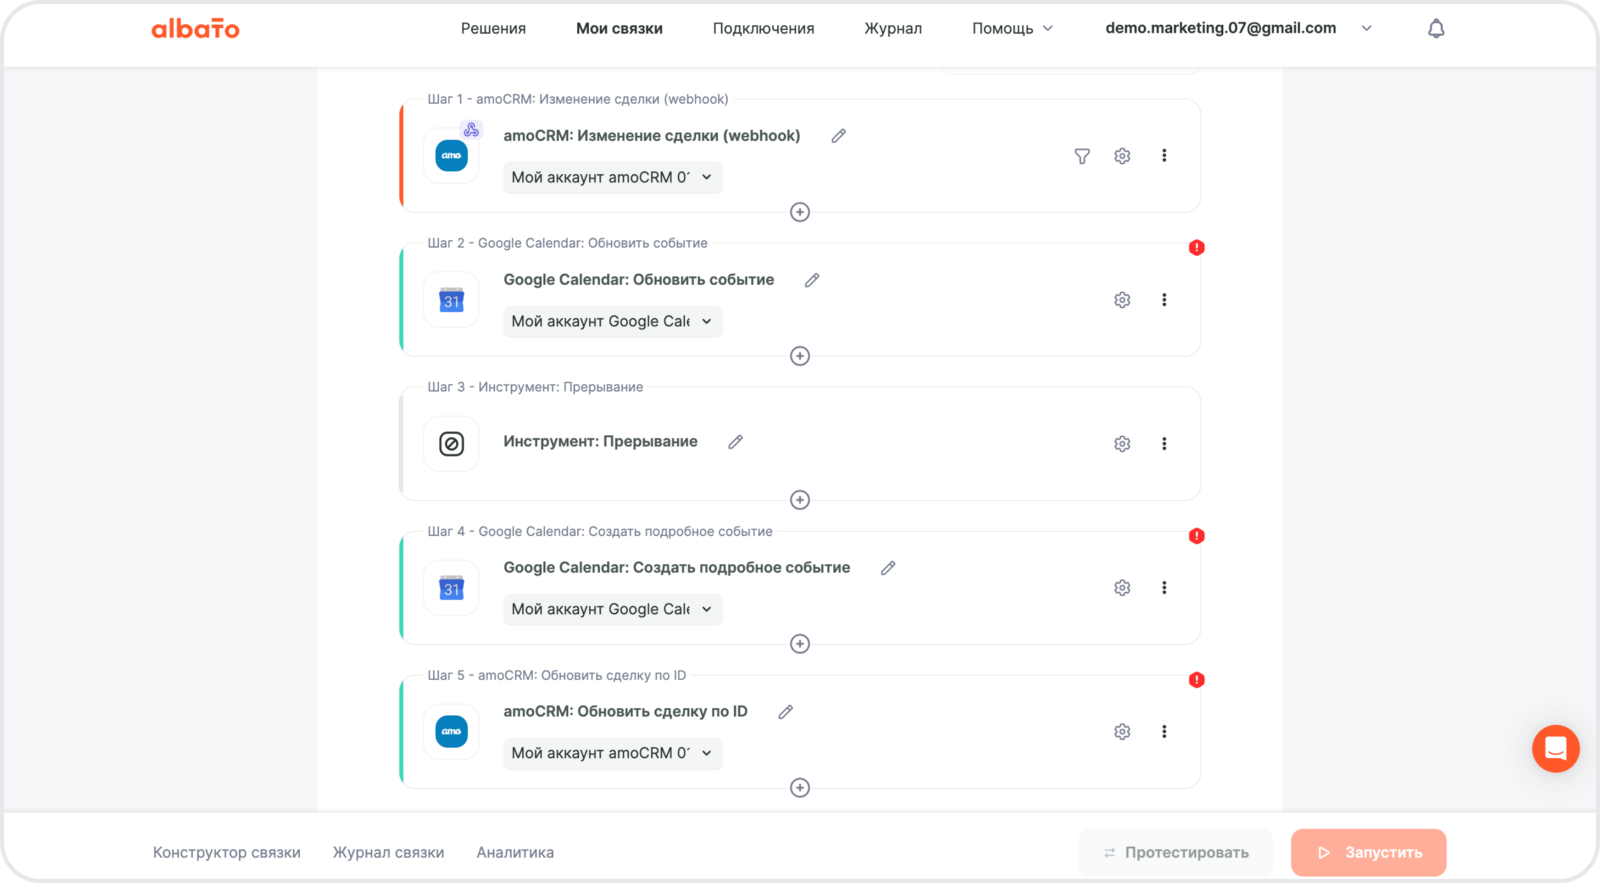Viewport: 1600px width, 883px height.
Task: Open settings gear for Step 1 amoCRM webhook
Action: (x=1122, y=156)
